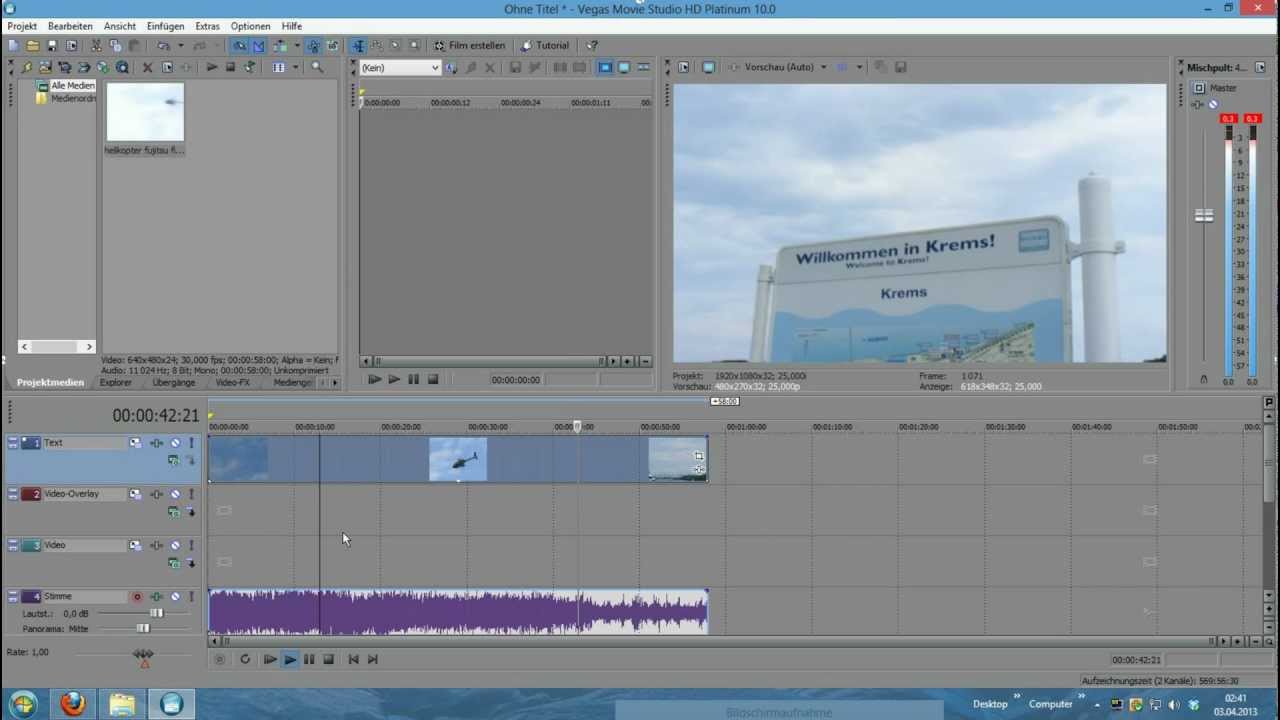Open media views dropdown arrow

pos(295,67)
